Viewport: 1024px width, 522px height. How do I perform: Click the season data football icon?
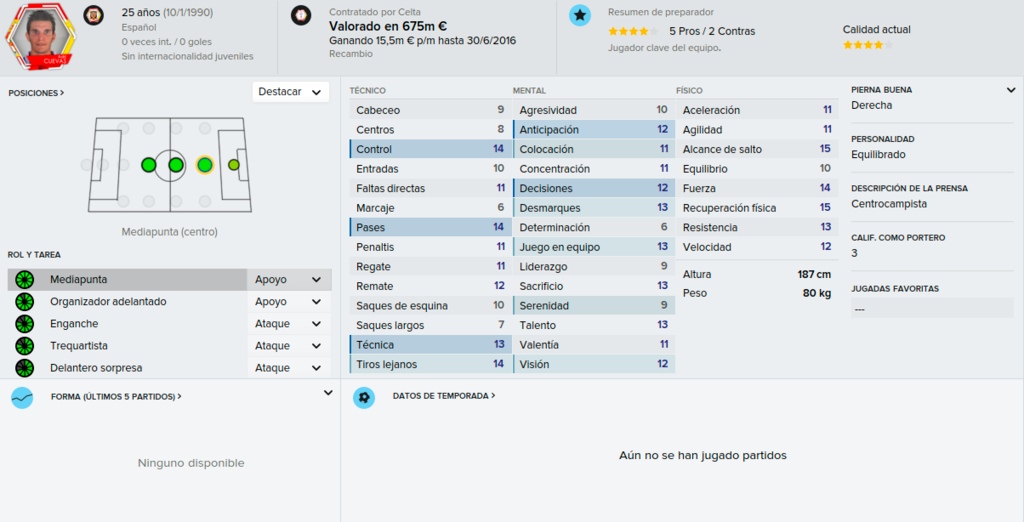[364, 397]
